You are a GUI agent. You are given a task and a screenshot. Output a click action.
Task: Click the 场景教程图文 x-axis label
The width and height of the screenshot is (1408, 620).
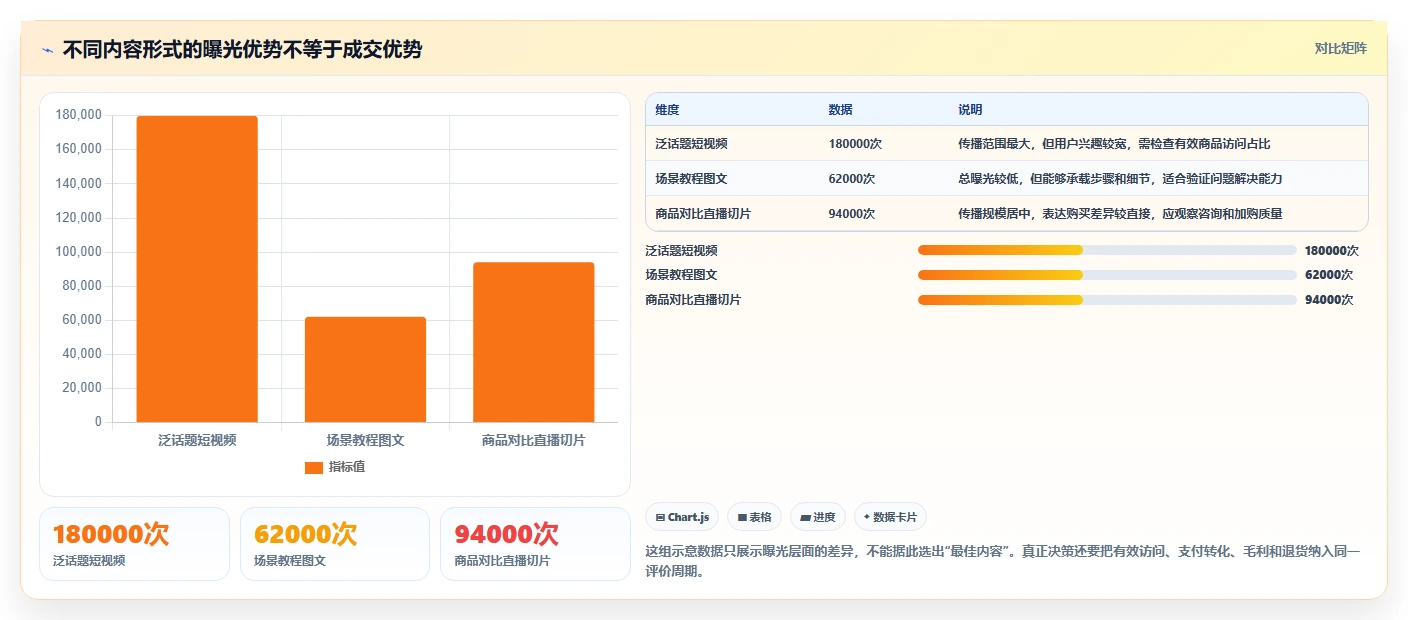(x=365, y=440)
